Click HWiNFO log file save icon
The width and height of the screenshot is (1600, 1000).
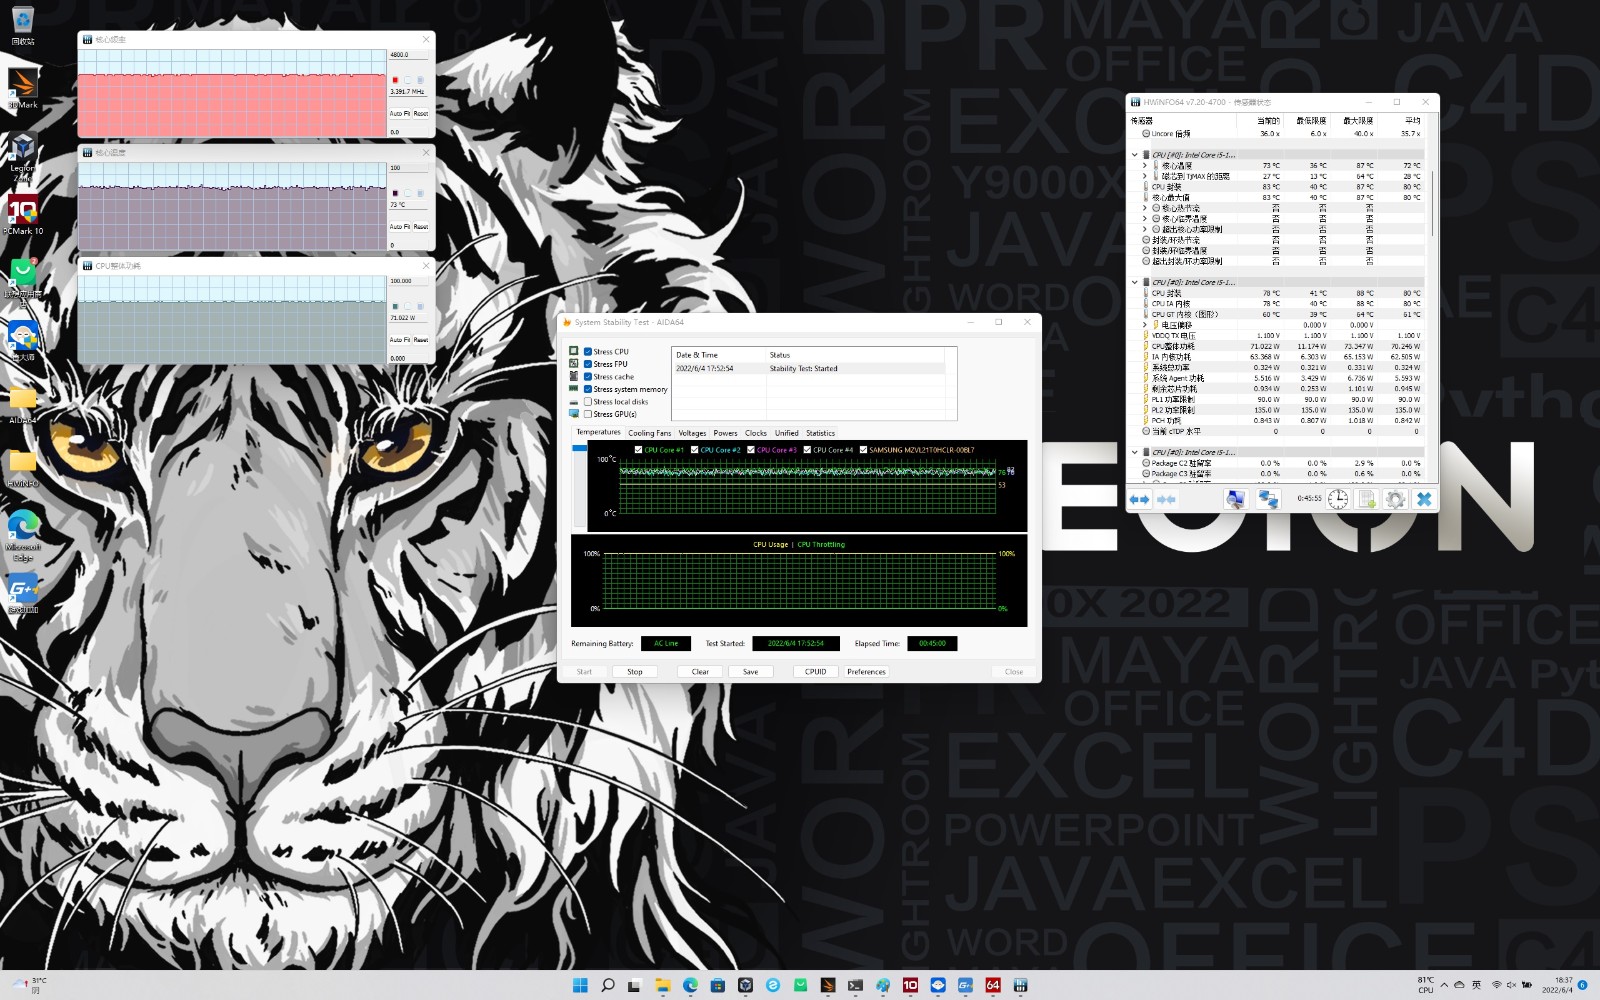(x=1367, y=499)
